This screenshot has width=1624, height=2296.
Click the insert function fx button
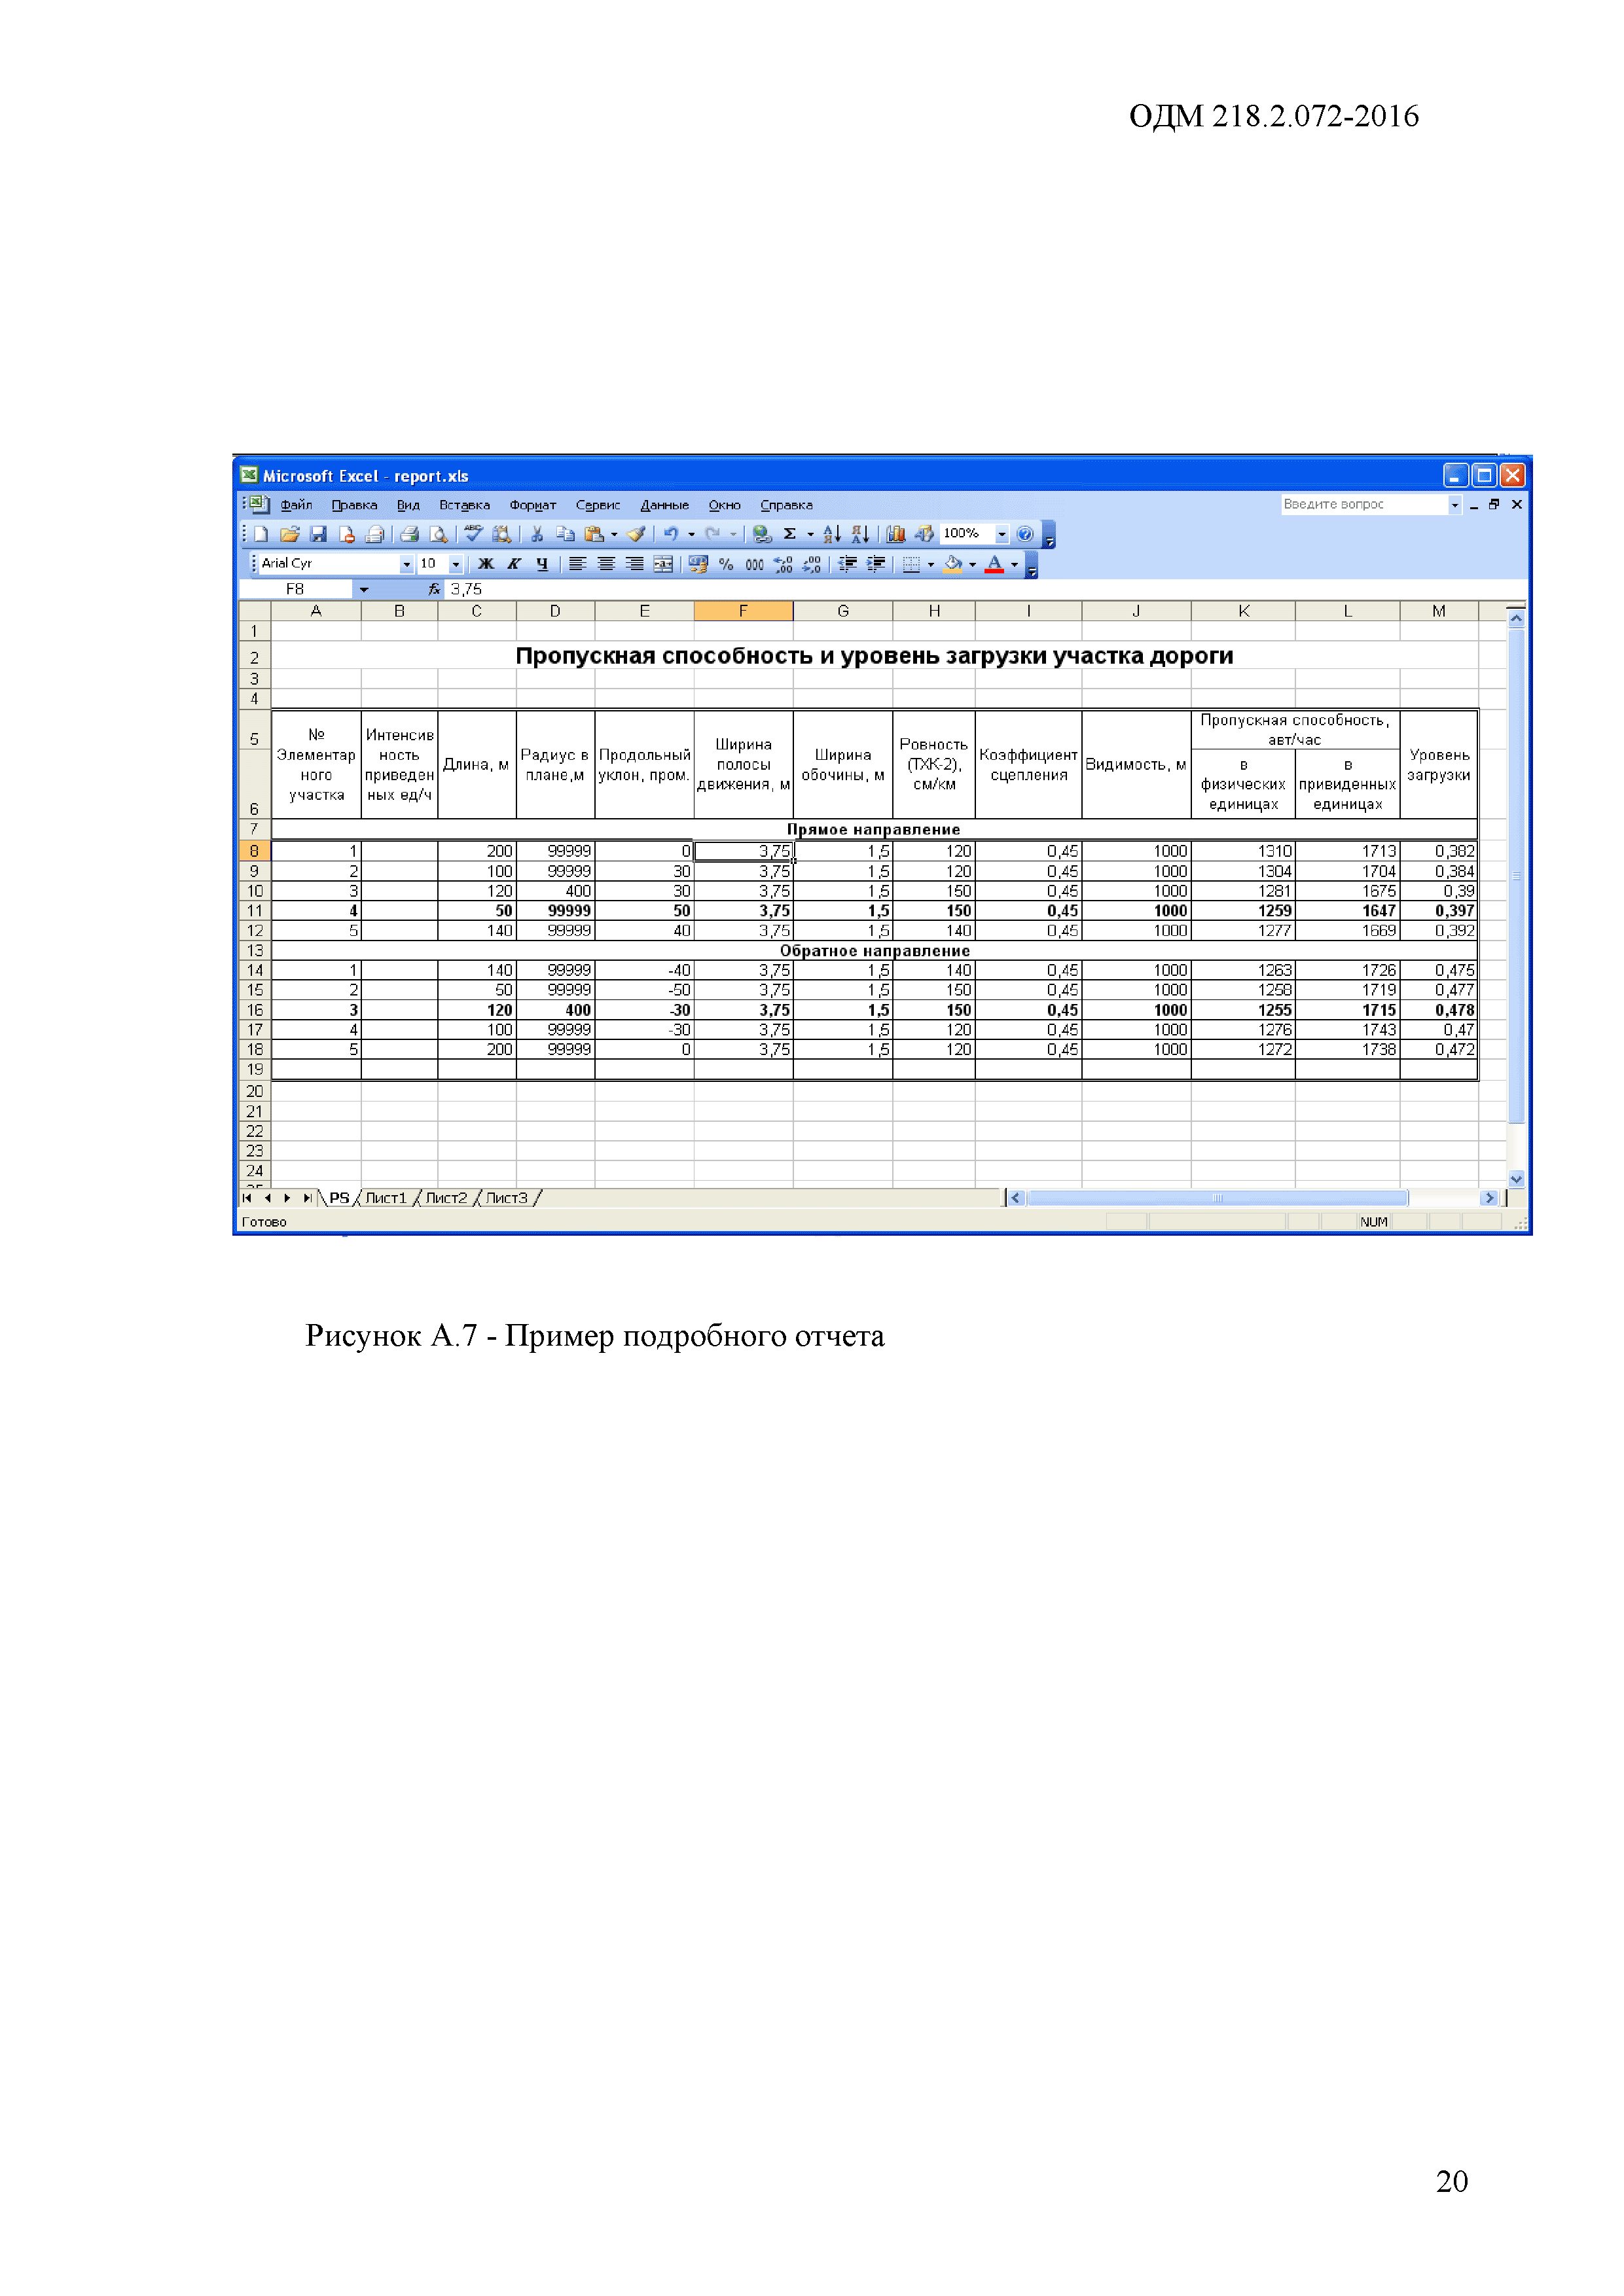click(434, 589)
